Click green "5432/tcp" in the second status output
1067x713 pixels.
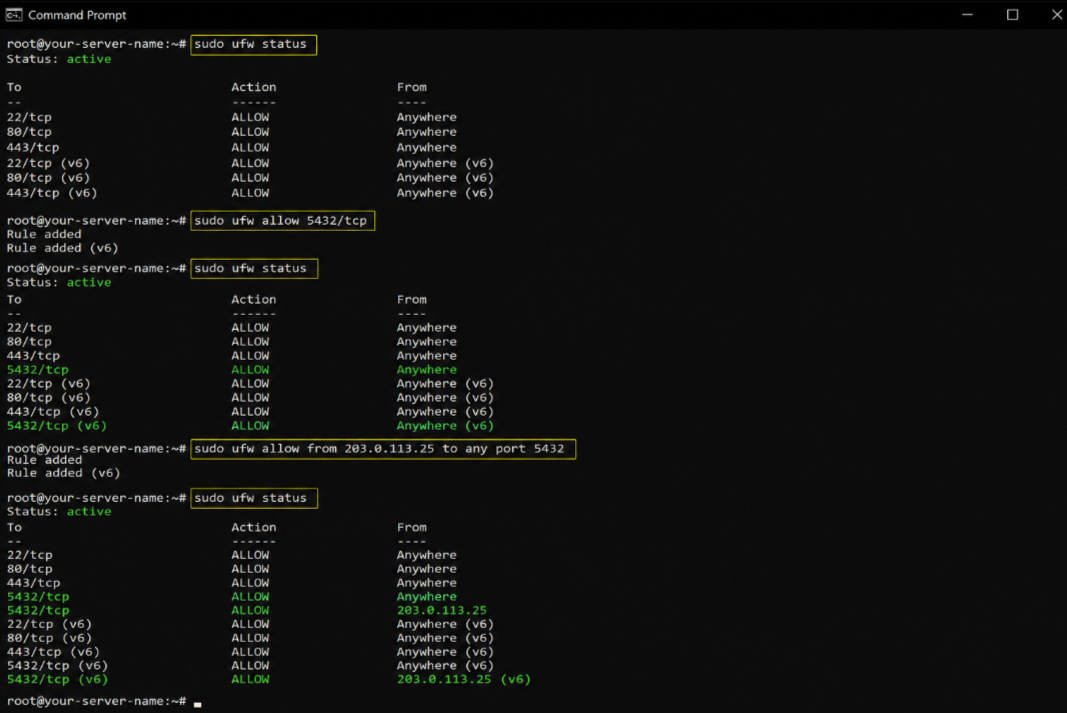coord(37,369)
